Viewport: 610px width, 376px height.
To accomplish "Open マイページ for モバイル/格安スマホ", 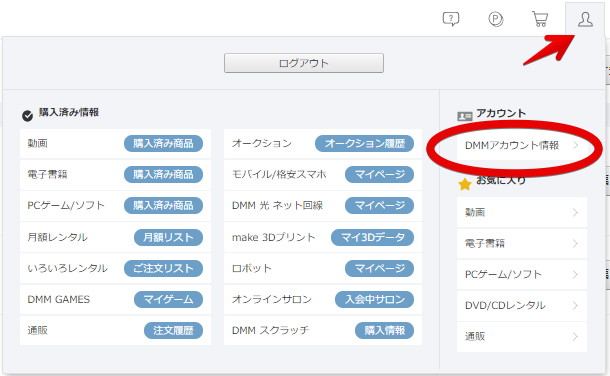I will [x=379, y=175].
